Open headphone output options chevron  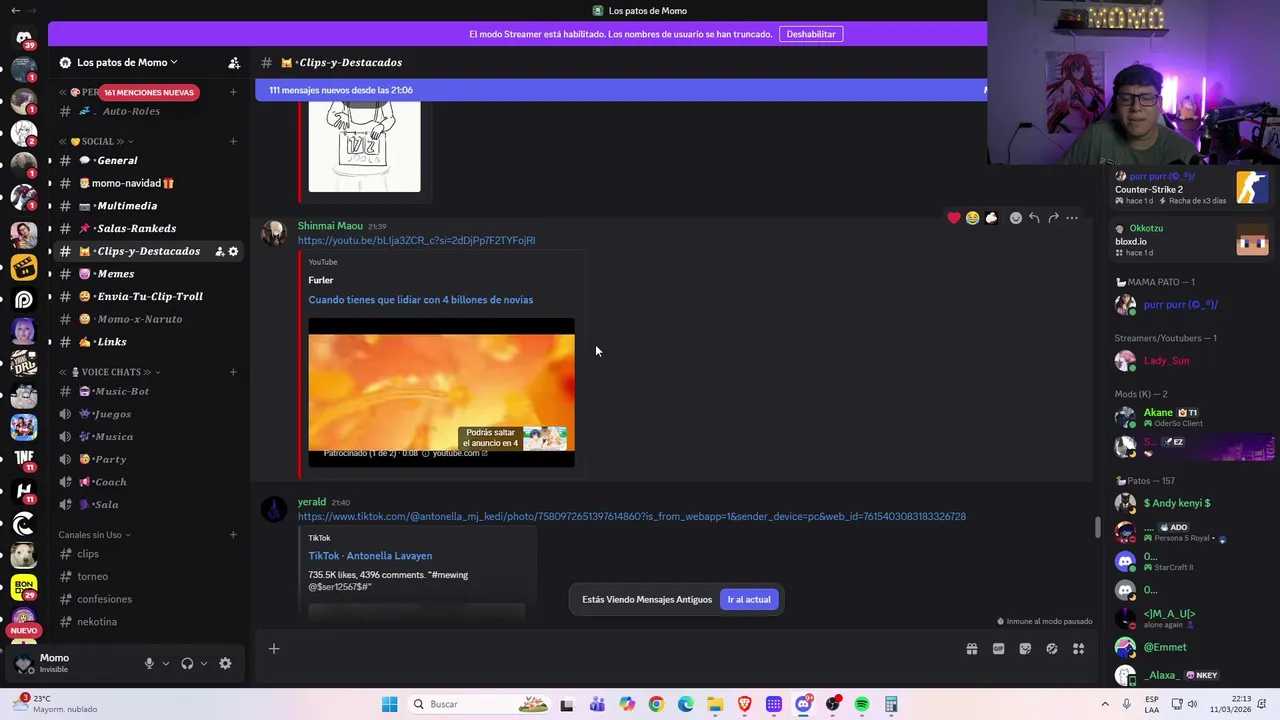pos(204,663)
